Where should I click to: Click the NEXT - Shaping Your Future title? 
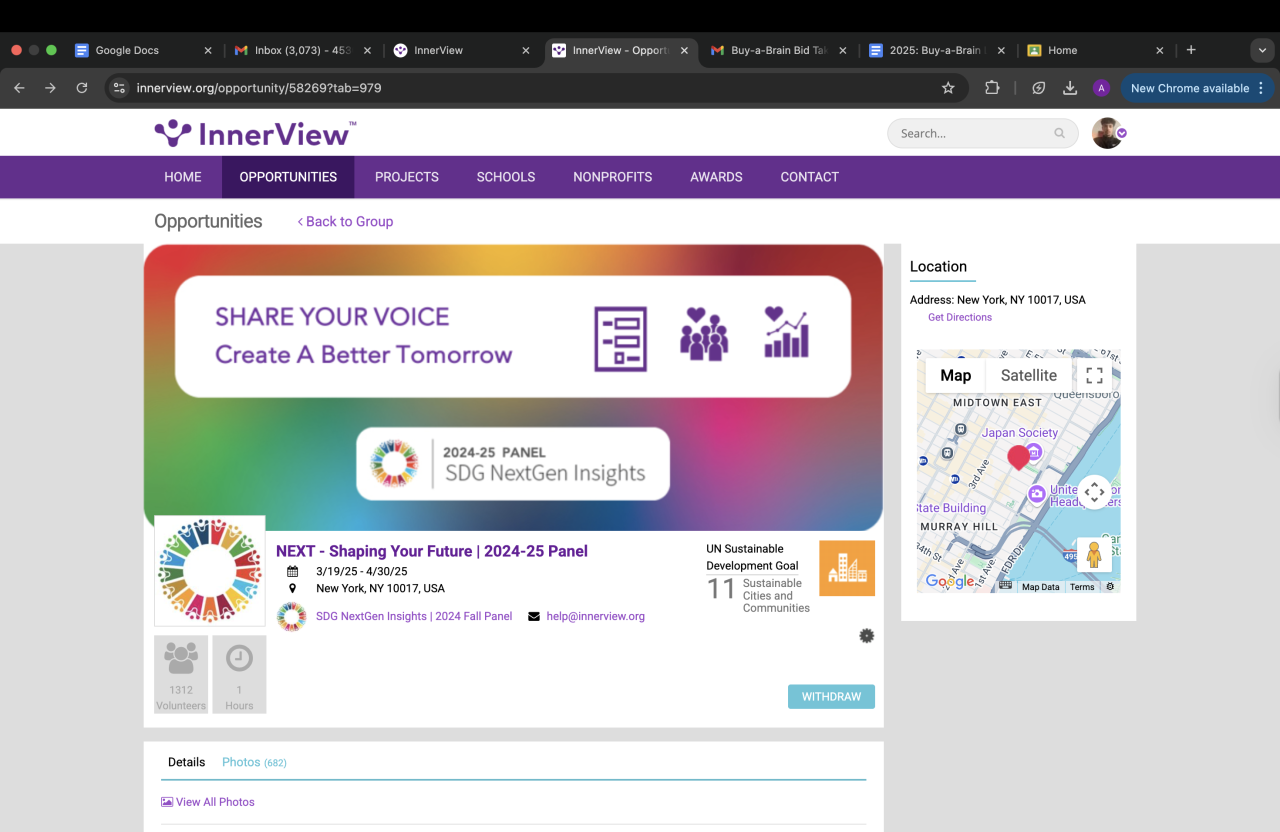coord(432,551)
